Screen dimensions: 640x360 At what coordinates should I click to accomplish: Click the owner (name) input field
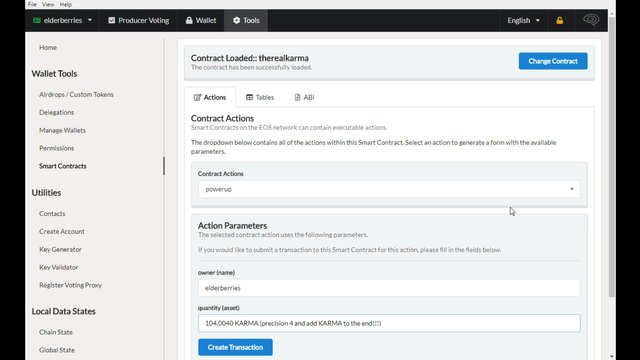pos(389,288)
